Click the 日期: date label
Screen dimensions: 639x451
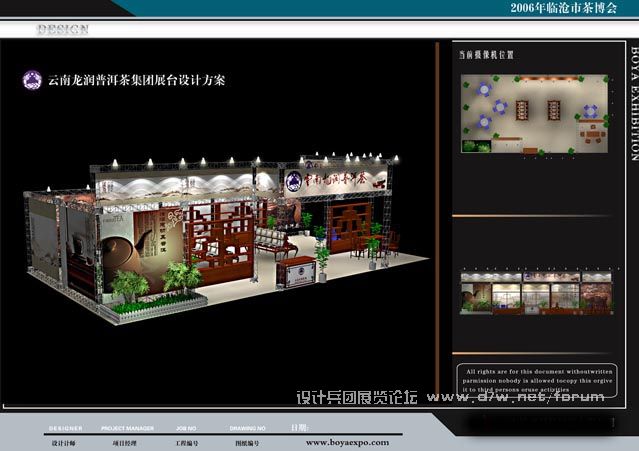click(299, 427)
